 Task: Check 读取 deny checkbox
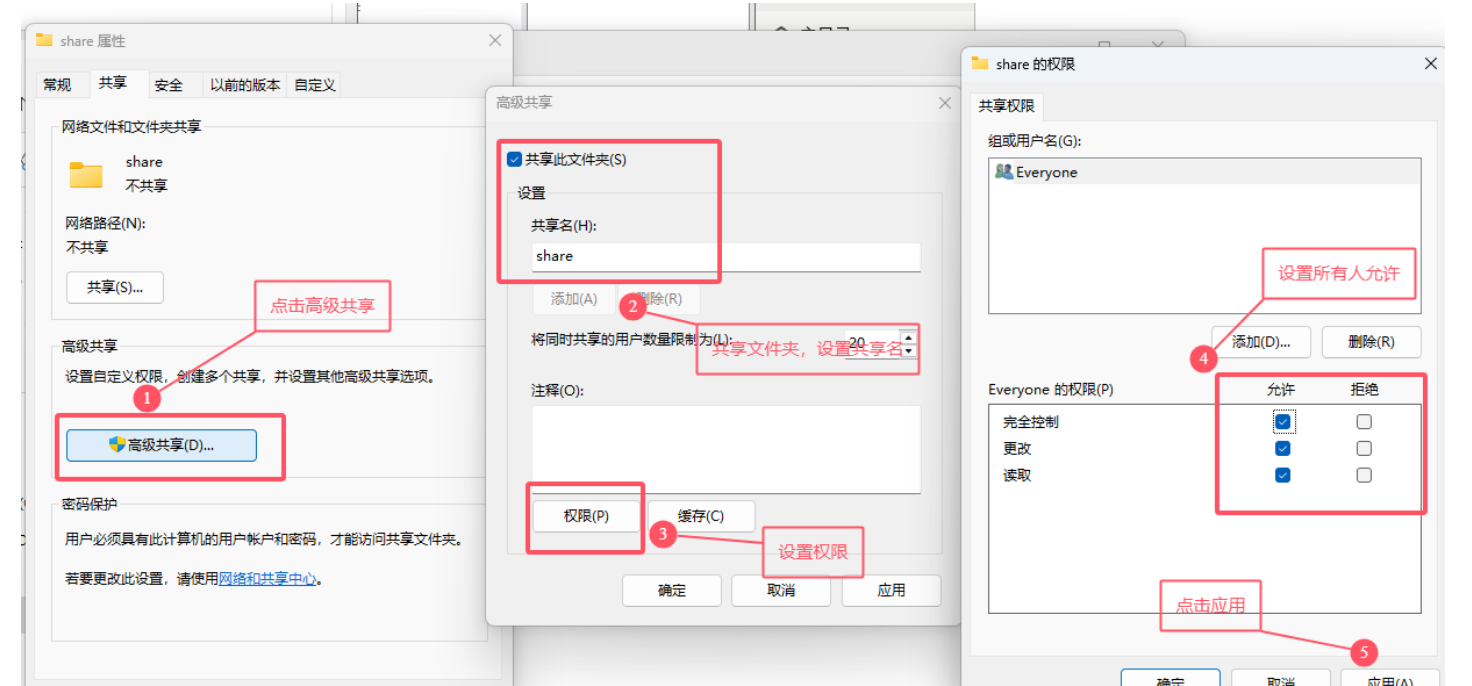click(x=1364, y=476)
